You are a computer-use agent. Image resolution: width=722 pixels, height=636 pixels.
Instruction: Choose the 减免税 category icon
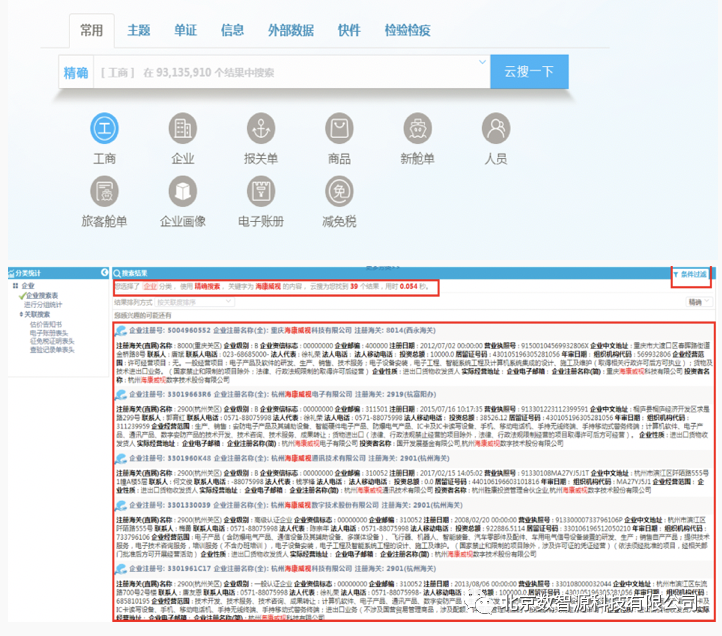point(339,191)
